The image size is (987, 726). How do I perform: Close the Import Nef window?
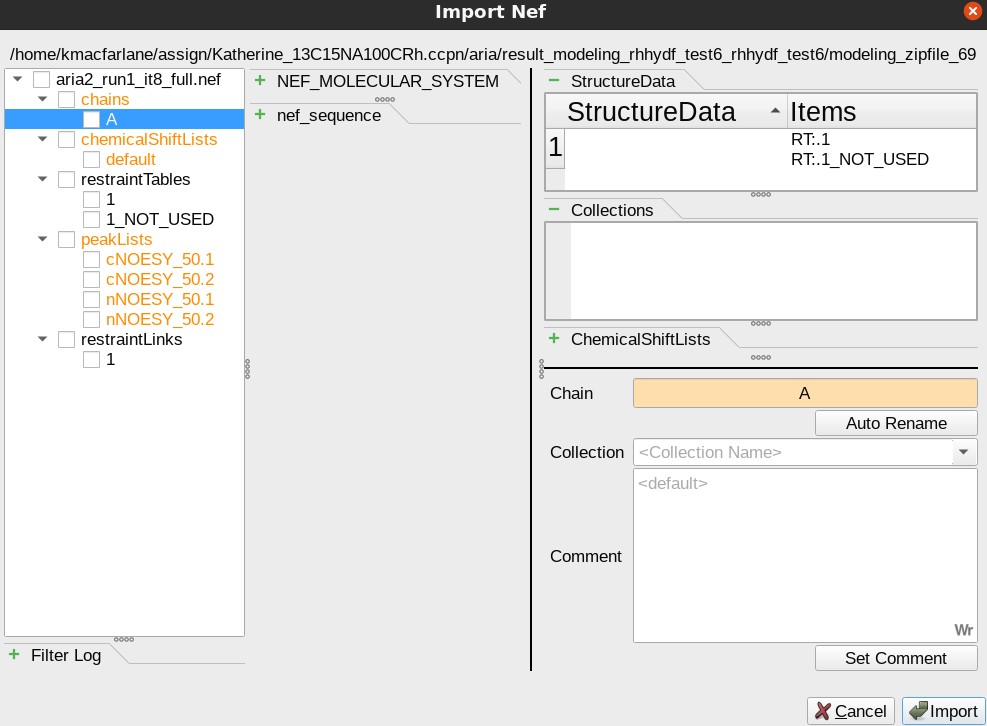[x=973, y=11]
